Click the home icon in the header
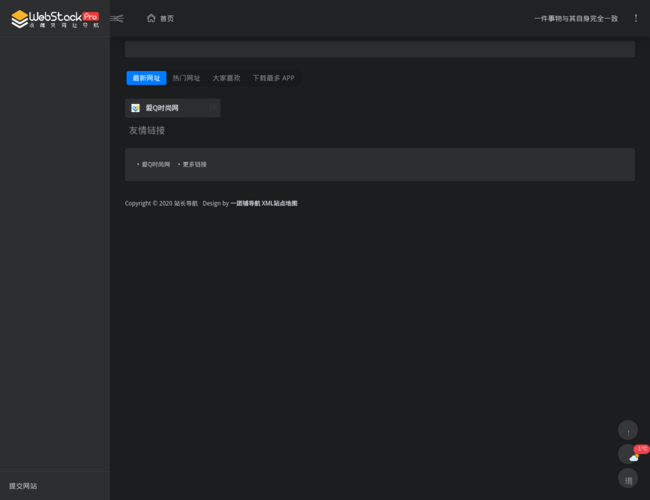Viewport: 650px width, 500px height. [x=151, y=18]
